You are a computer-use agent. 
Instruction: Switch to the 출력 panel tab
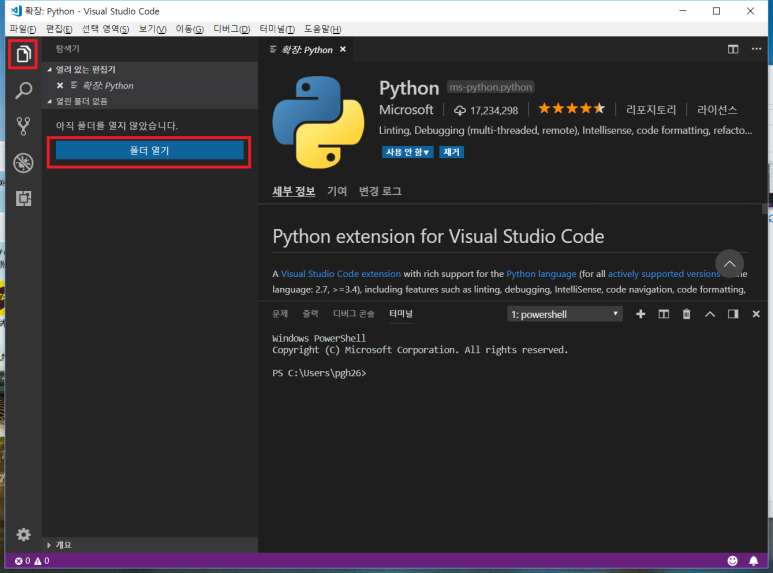311,314
